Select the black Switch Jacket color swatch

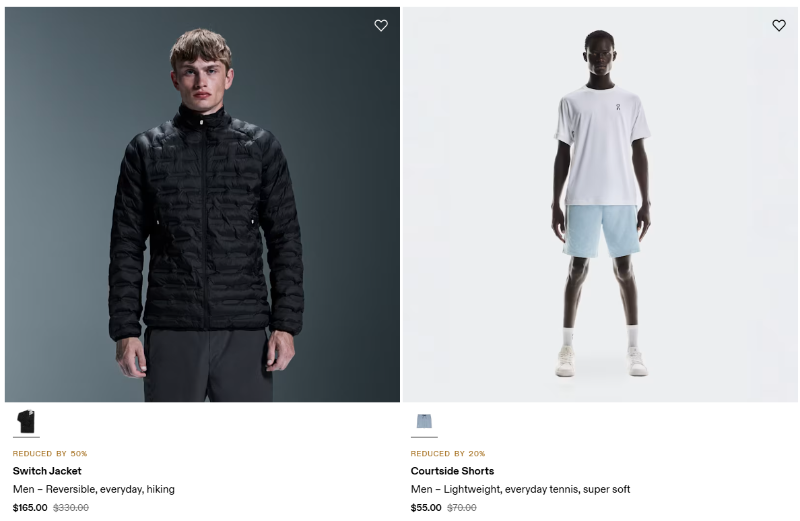(26, 421)
